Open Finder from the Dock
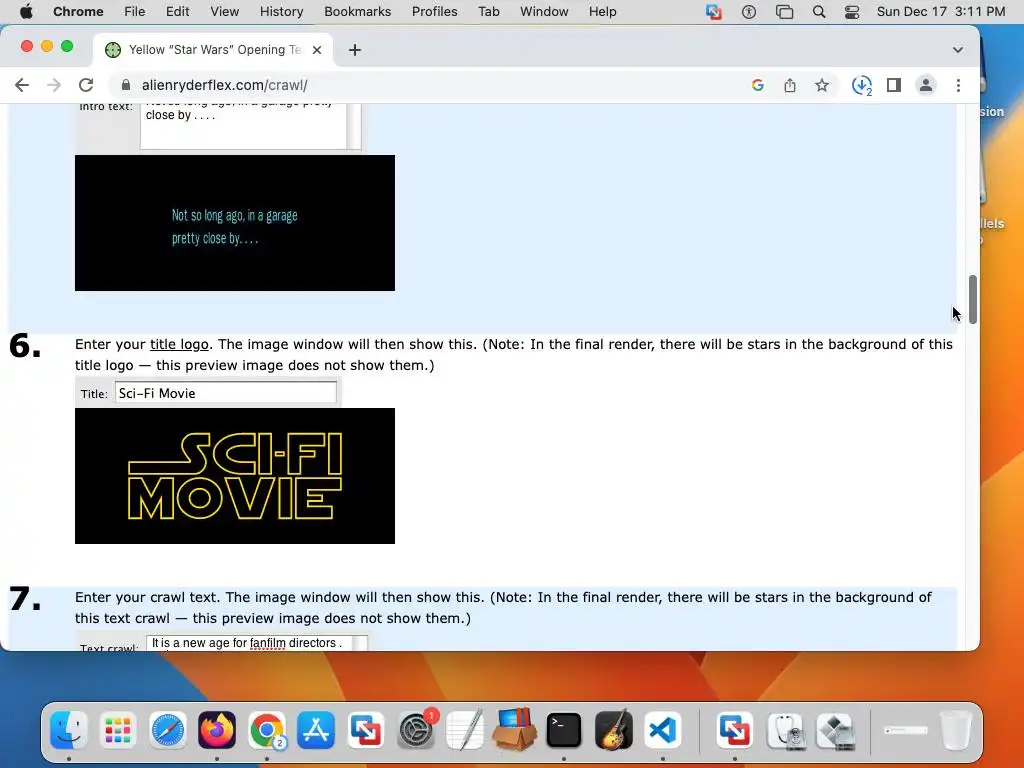 tap(69, 730)
